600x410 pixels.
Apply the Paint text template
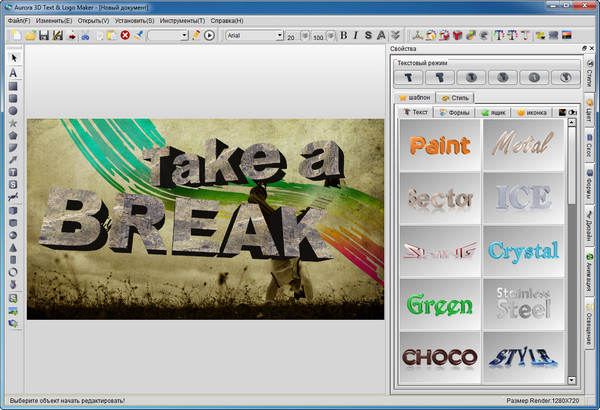pos(440,145)
